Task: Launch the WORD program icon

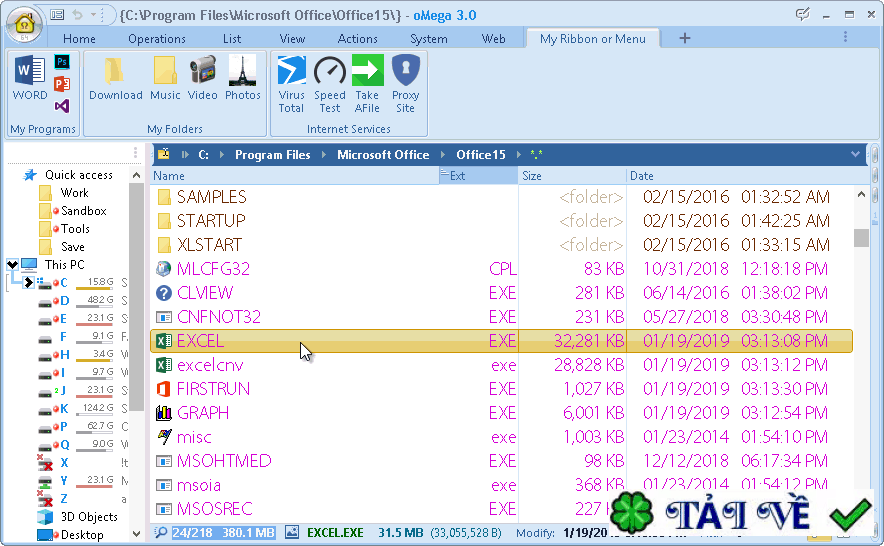Action: [x=30, y=79]
